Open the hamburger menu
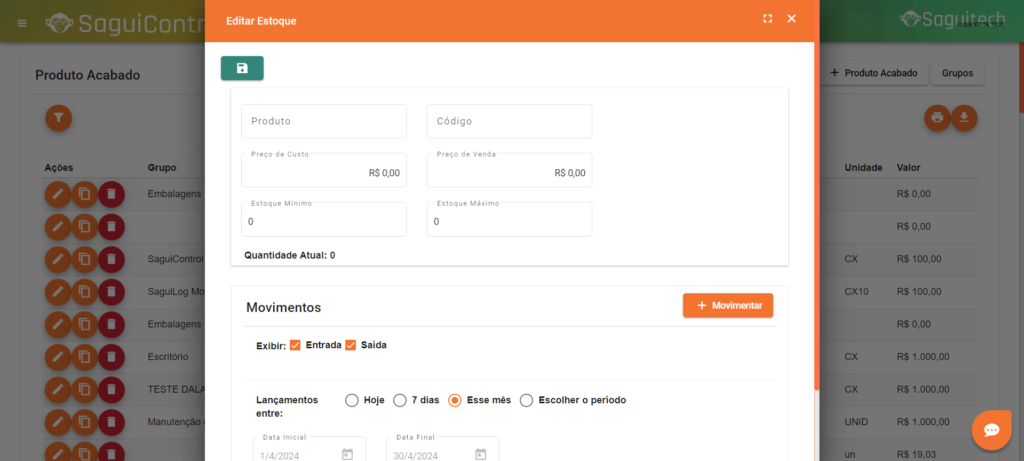Image resolution: width=1024 pixels, height=461 pixels. tap(23, 21)
